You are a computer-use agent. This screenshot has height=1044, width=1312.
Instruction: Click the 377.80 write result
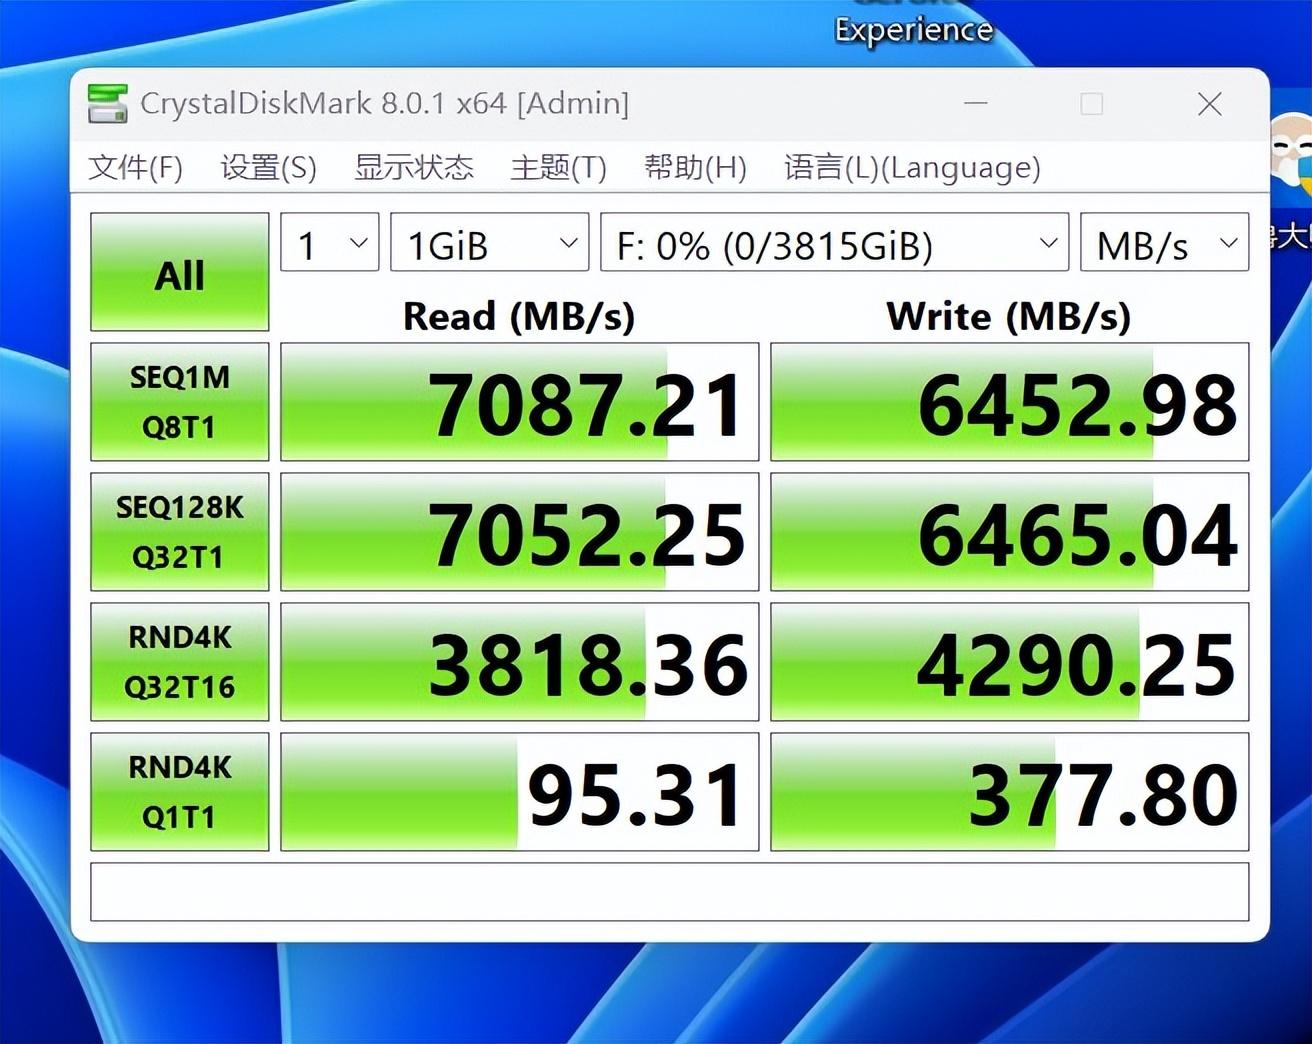pyautogui.click(x=1010, y=792)
